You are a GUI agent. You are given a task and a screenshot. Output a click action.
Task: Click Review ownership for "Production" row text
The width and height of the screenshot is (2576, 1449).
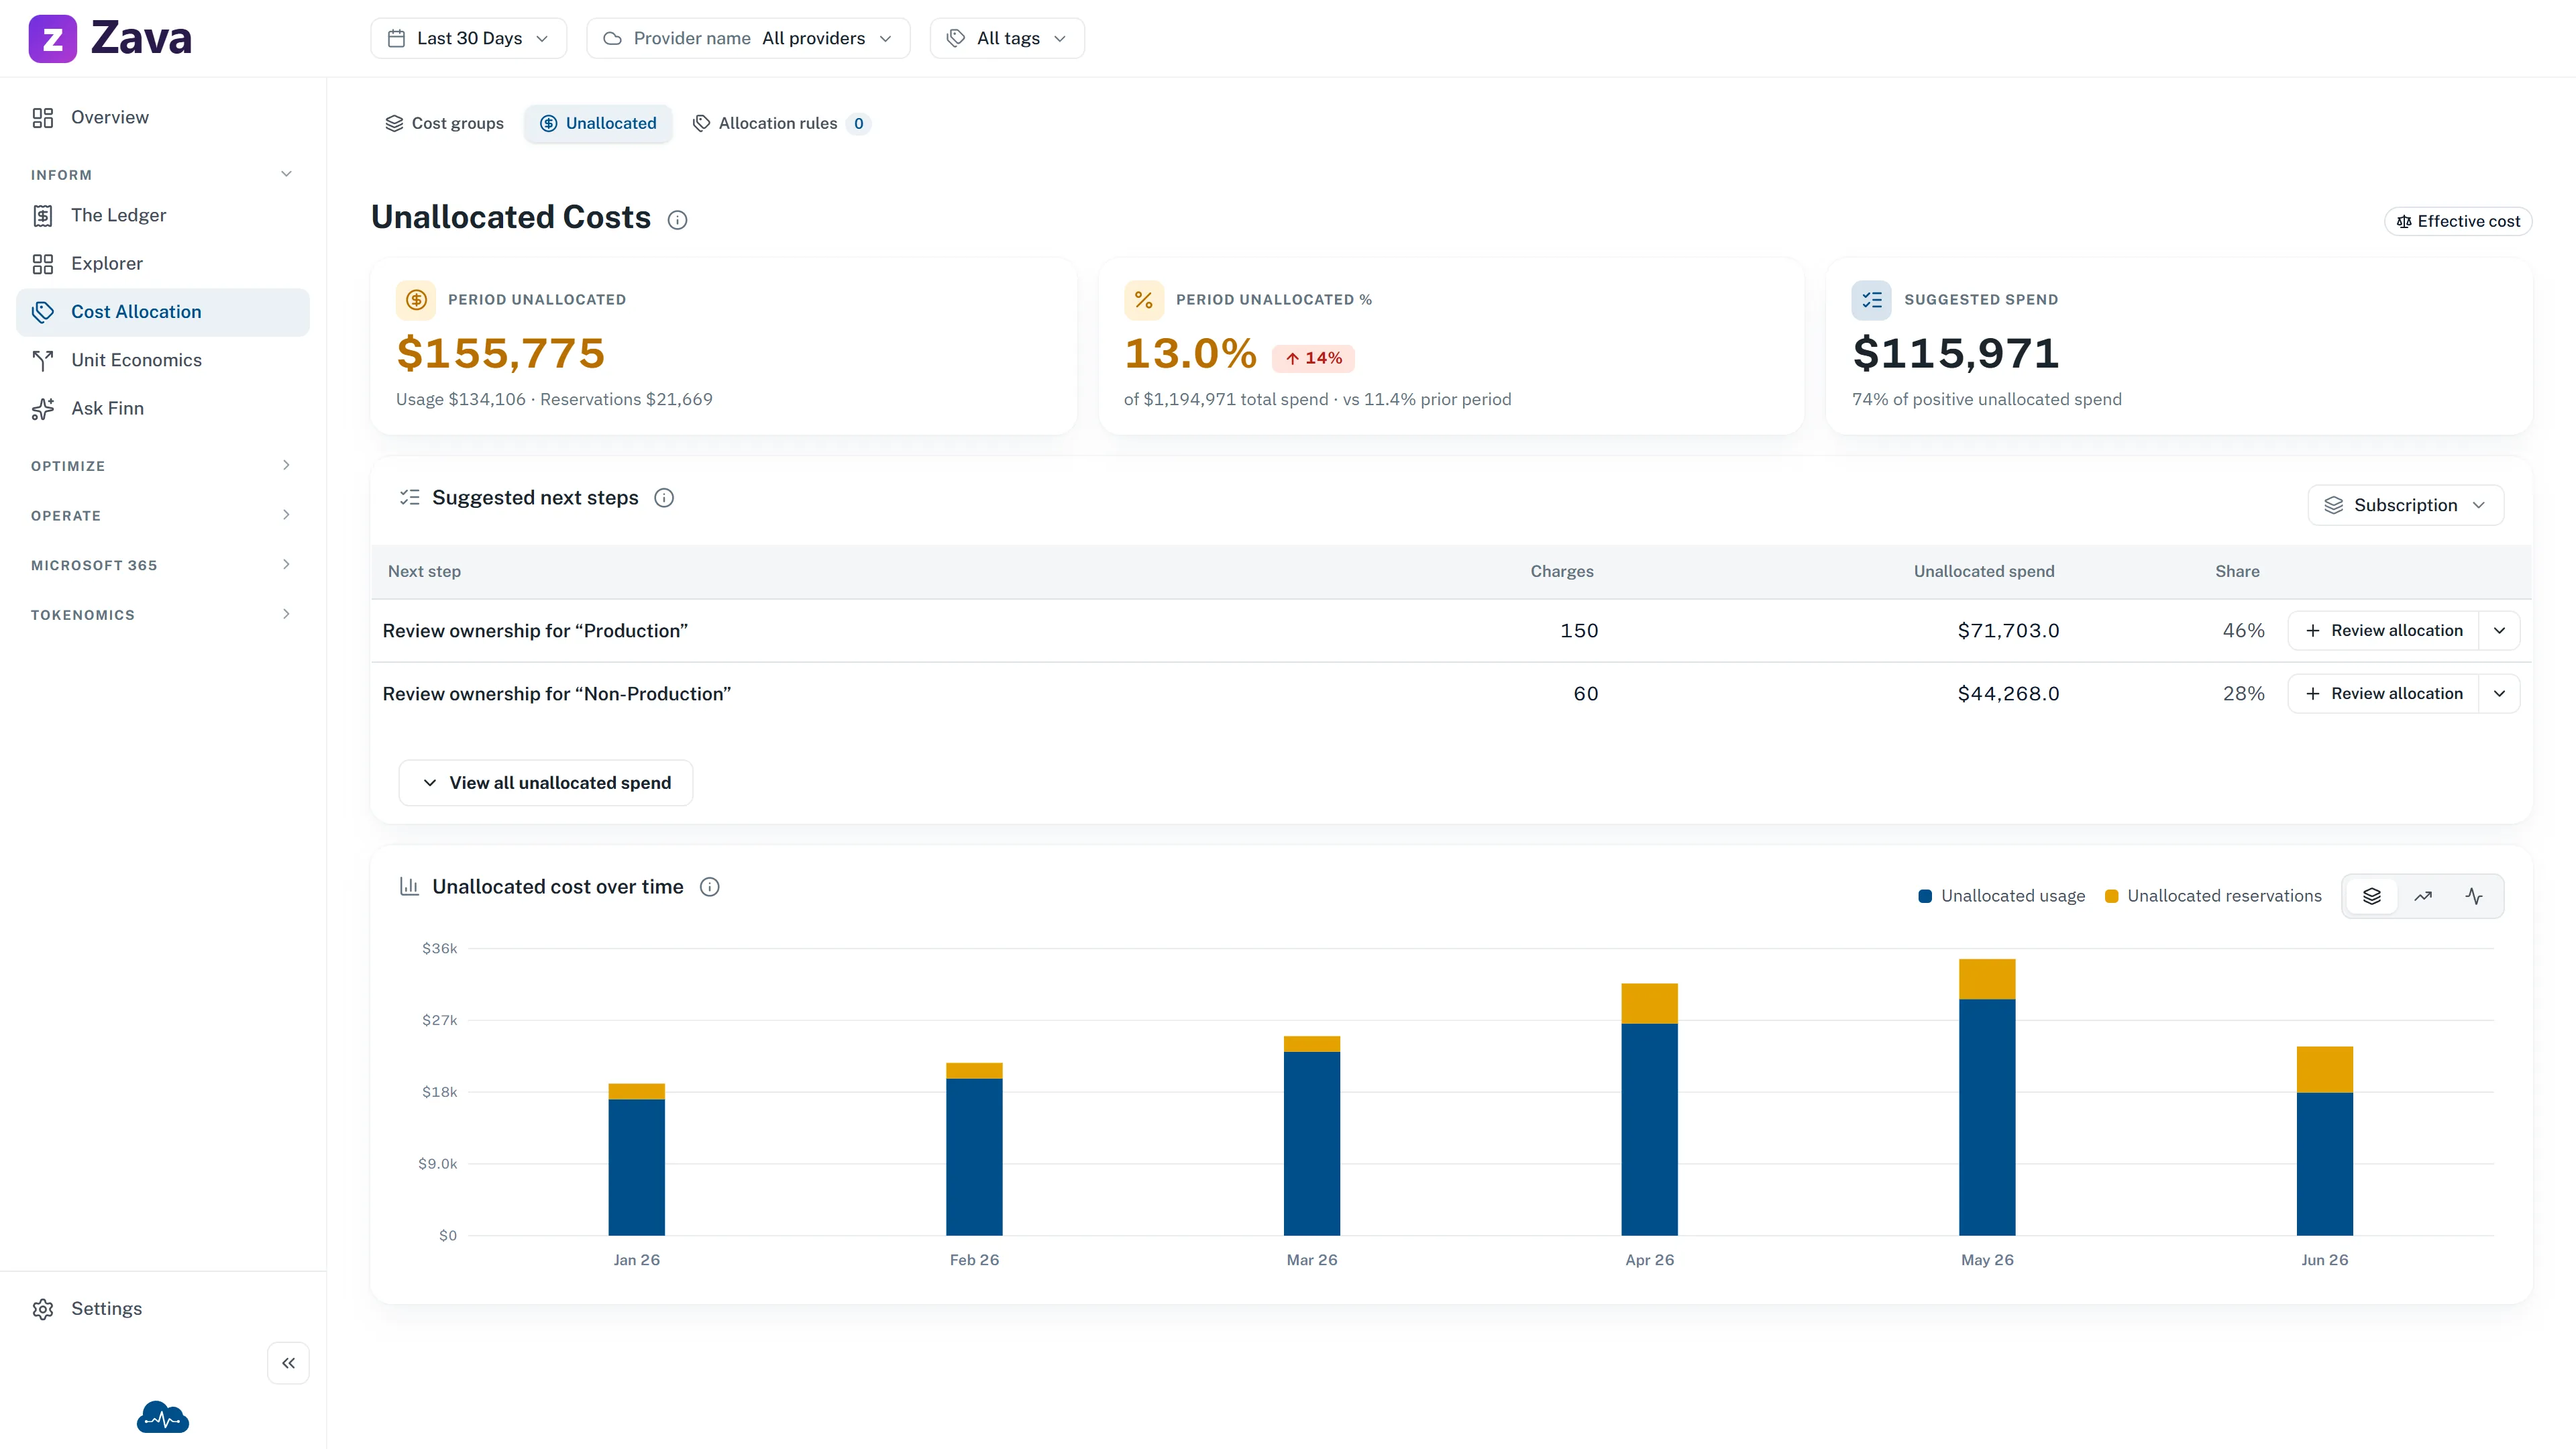[x=535, y=631]
